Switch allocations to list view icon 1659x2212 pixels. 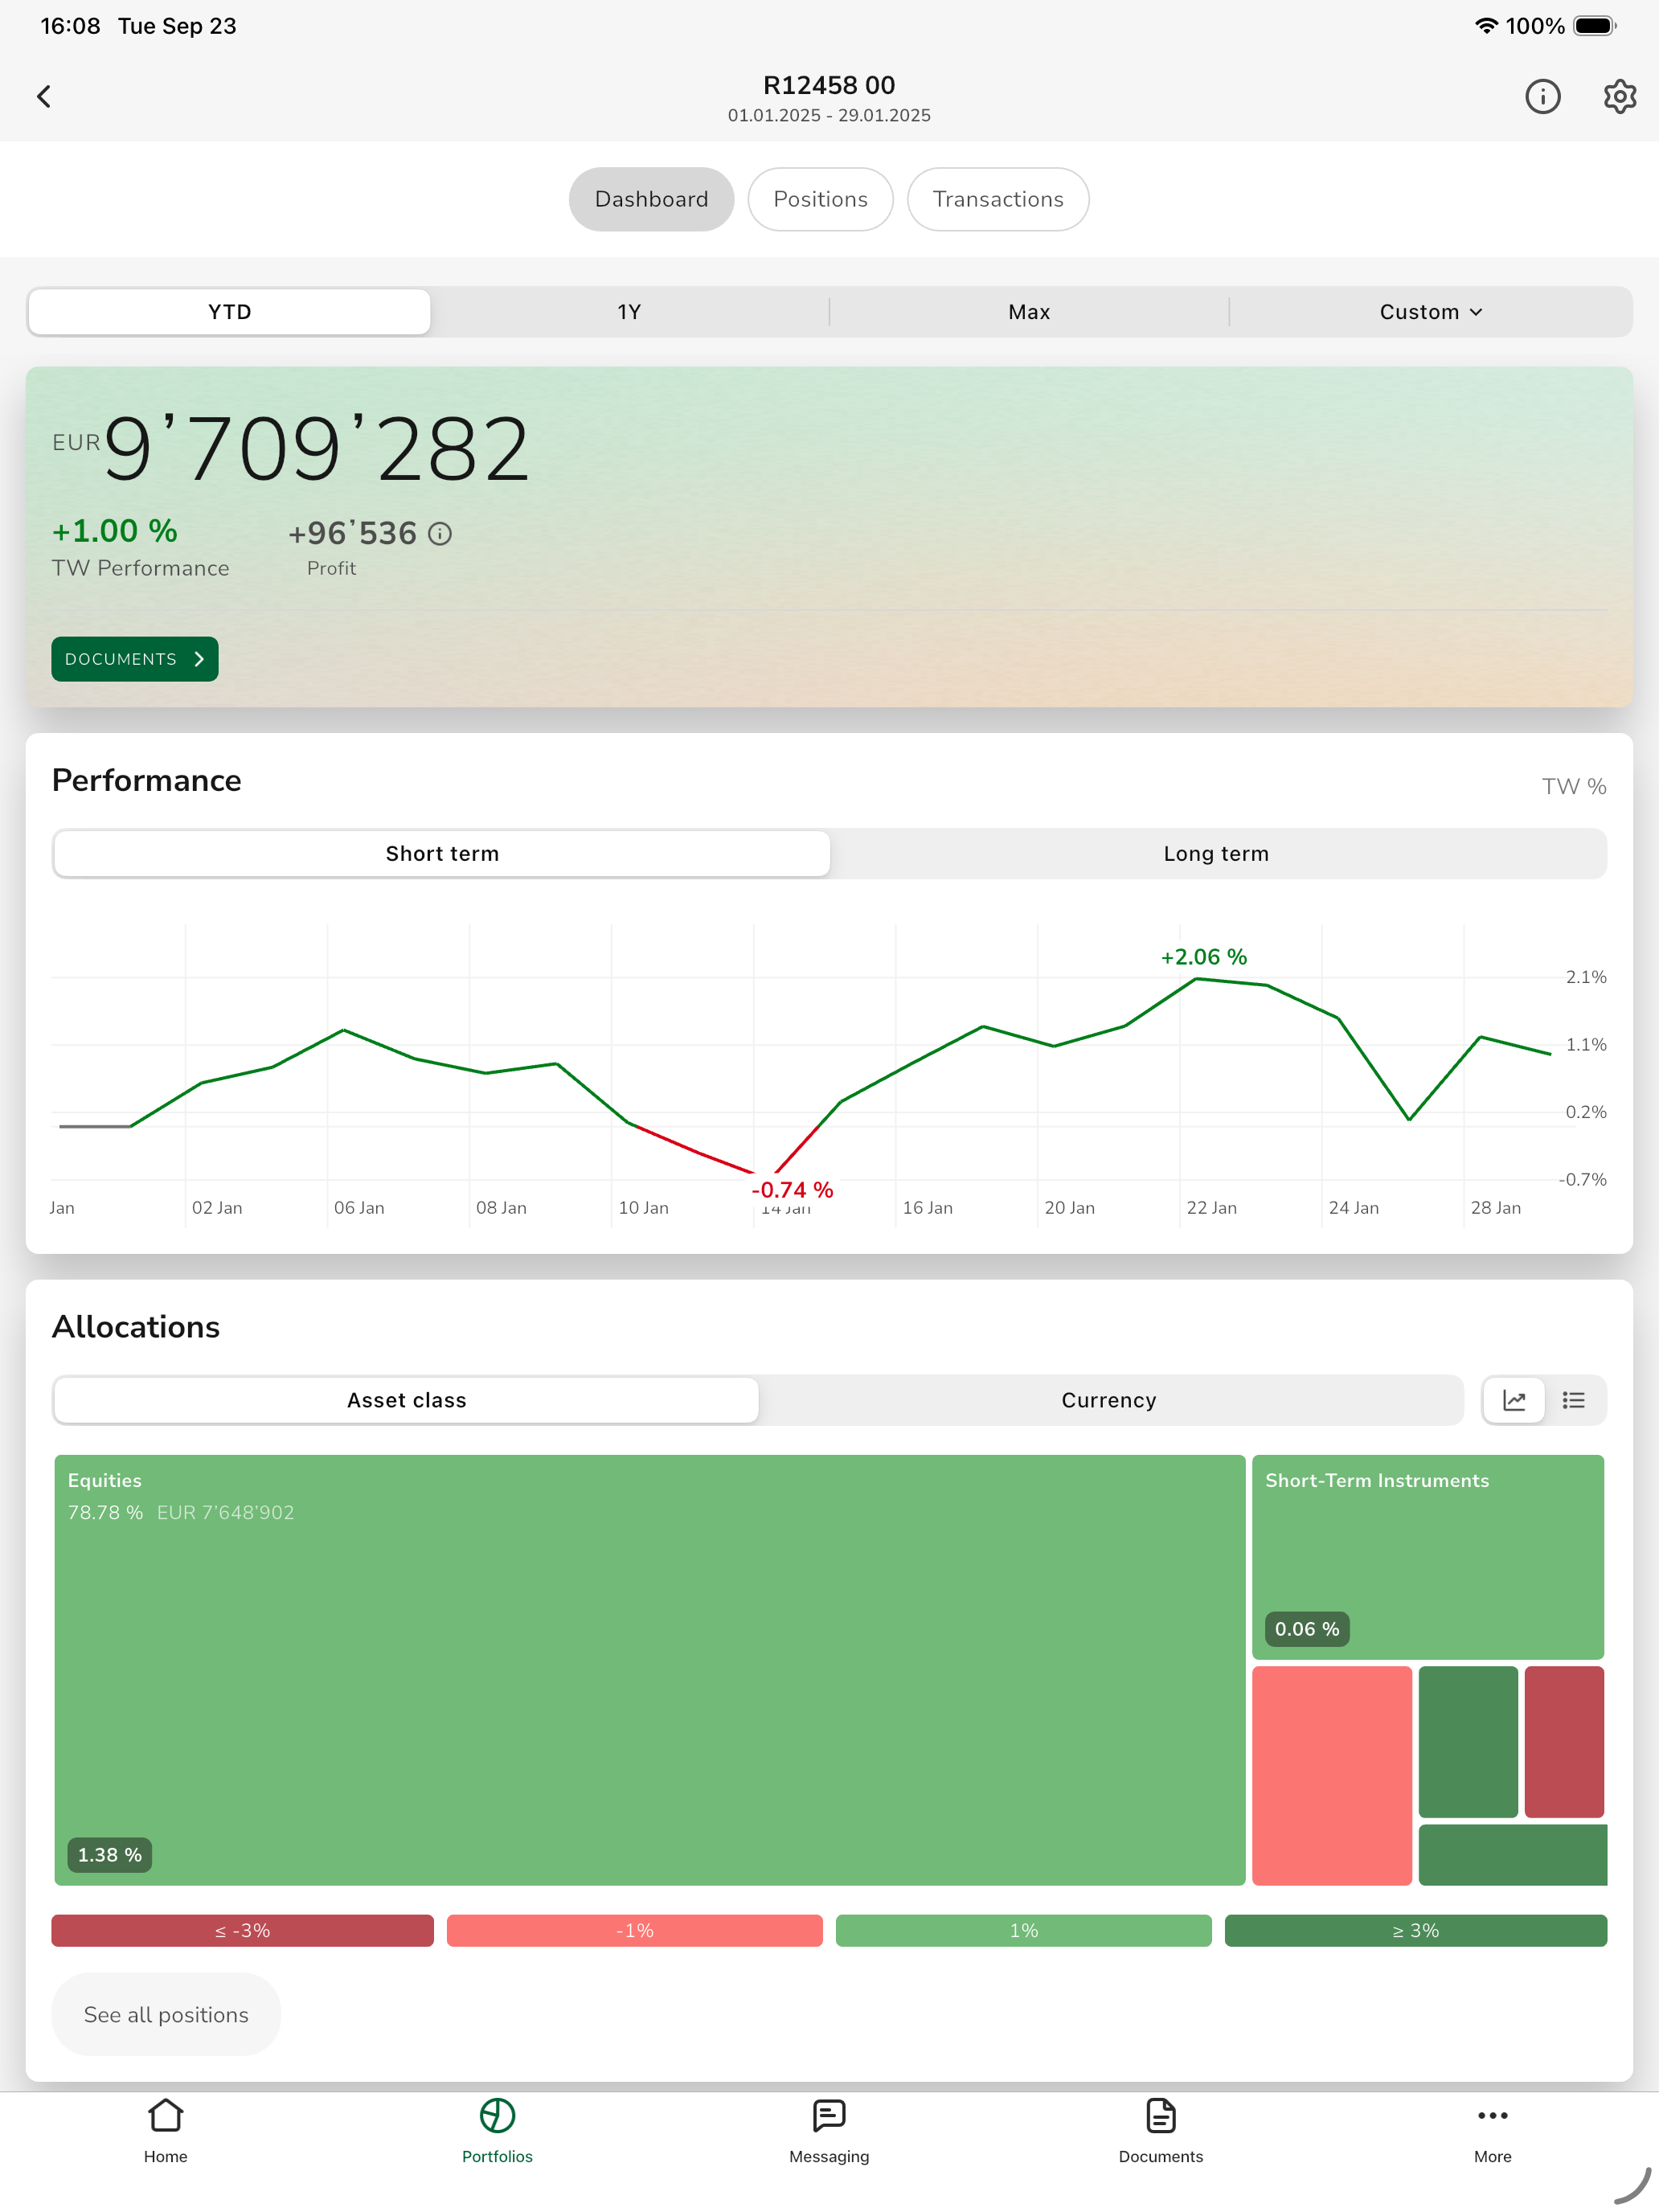(1574, 1400)
